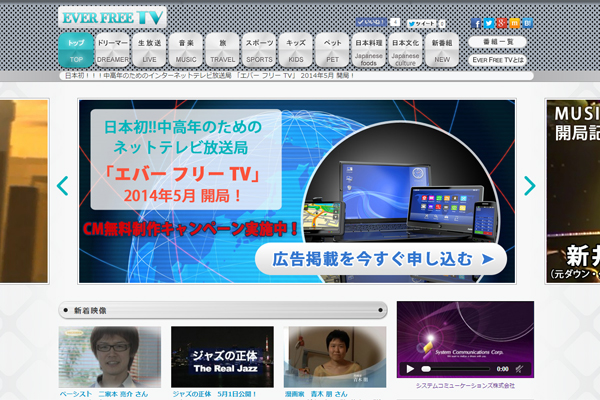Click the EVER FREE TV logo
600x400 pixels.
(x=112, y=17)
